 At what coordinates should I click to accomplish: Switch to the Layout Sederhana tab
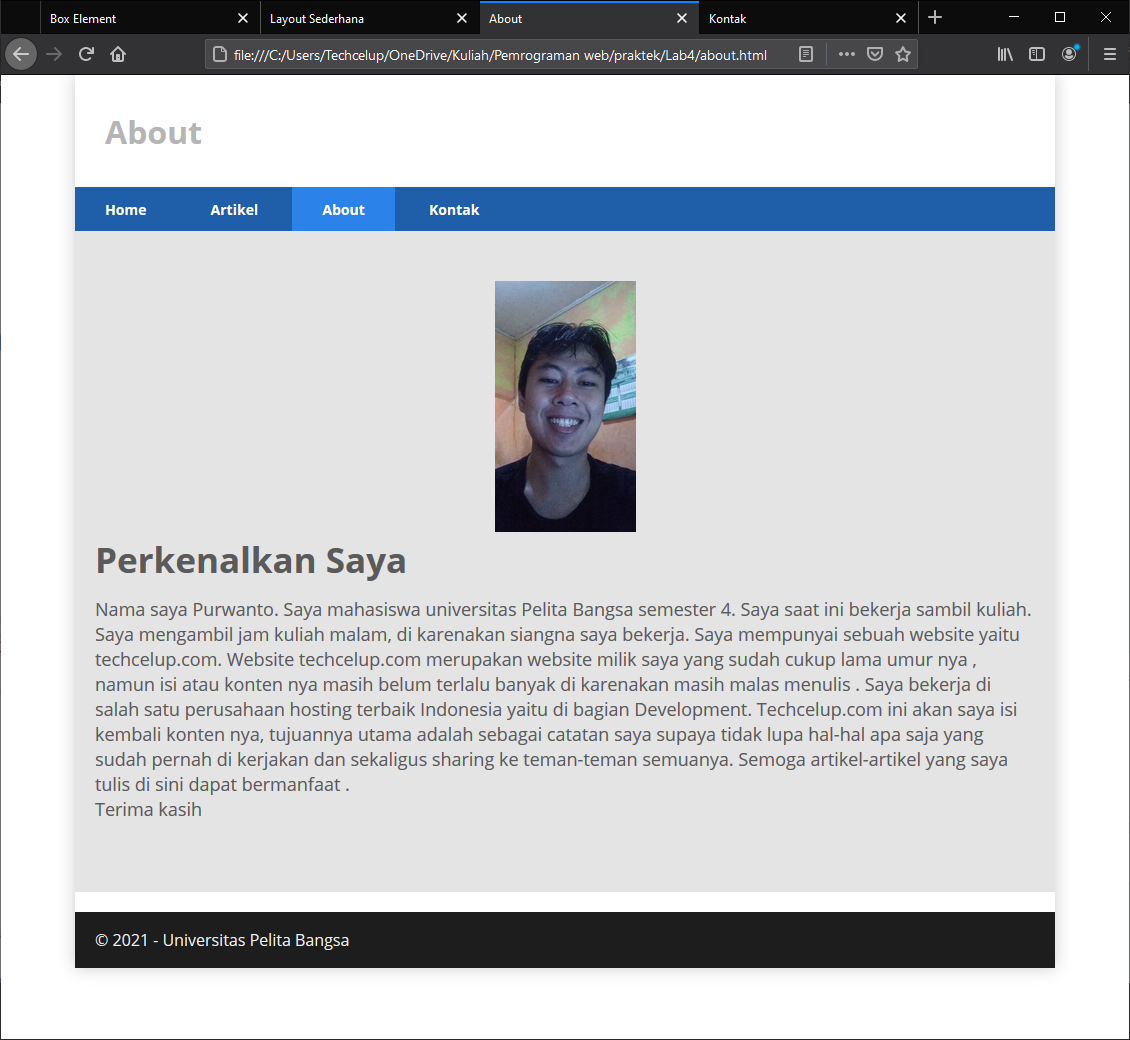(x=340, y=18)
